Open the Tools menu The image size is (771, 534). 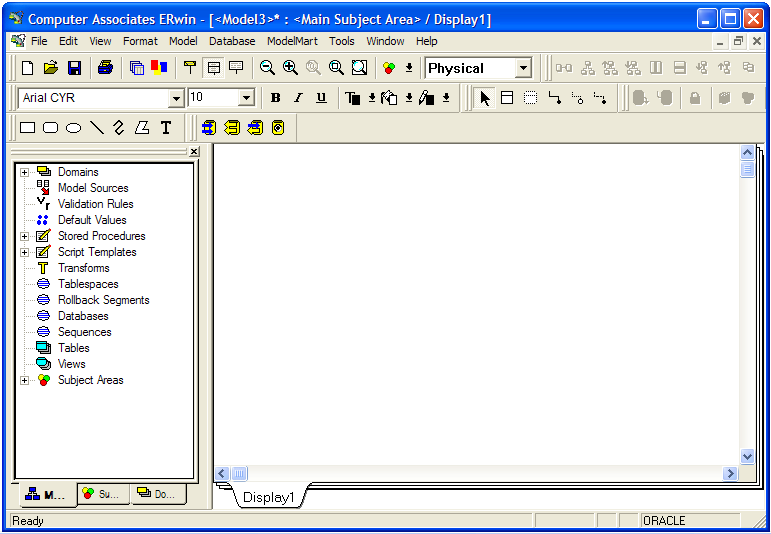point(342,41)
